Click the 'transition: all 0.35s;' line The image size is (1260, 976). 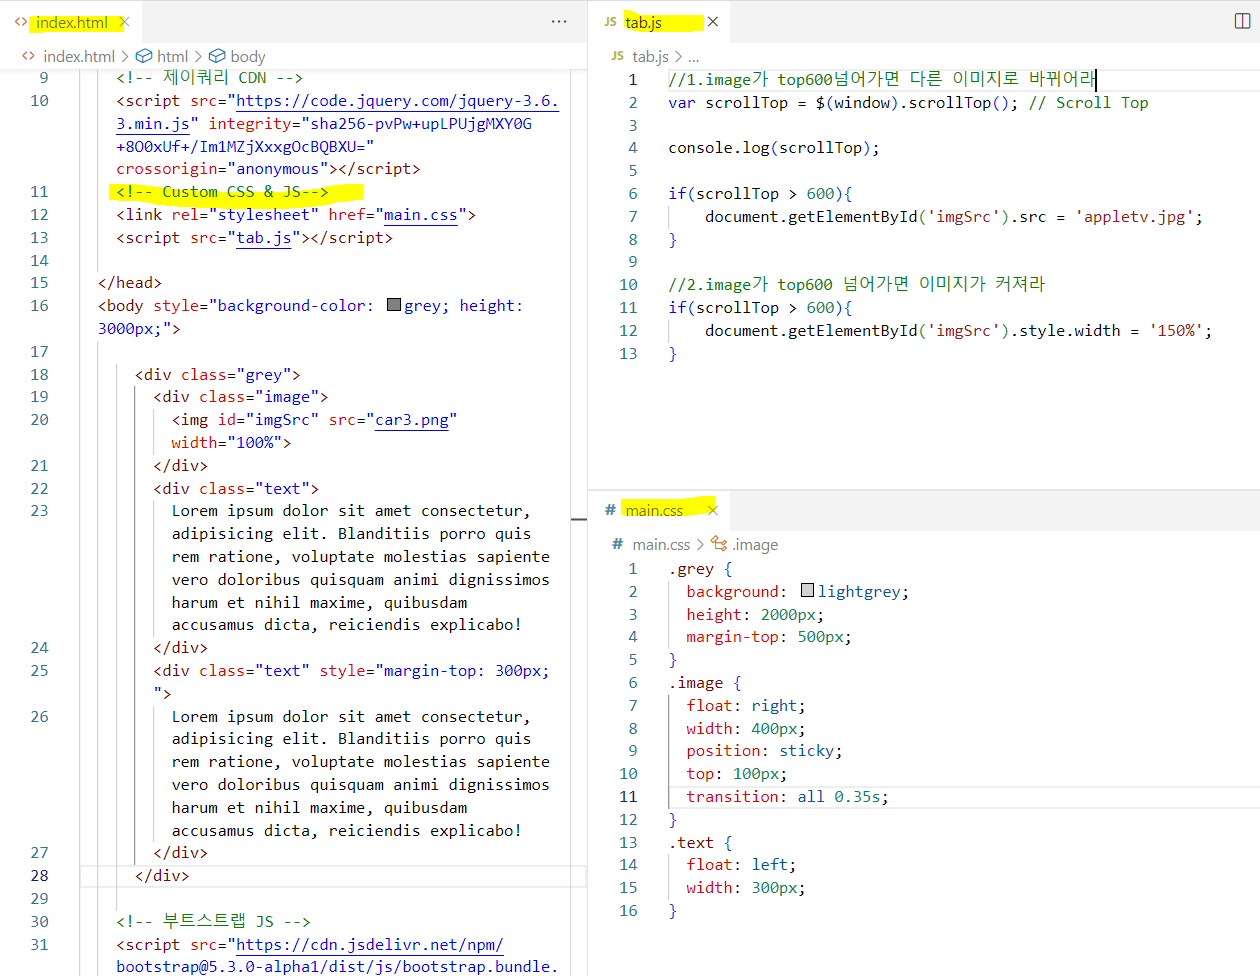787,797
